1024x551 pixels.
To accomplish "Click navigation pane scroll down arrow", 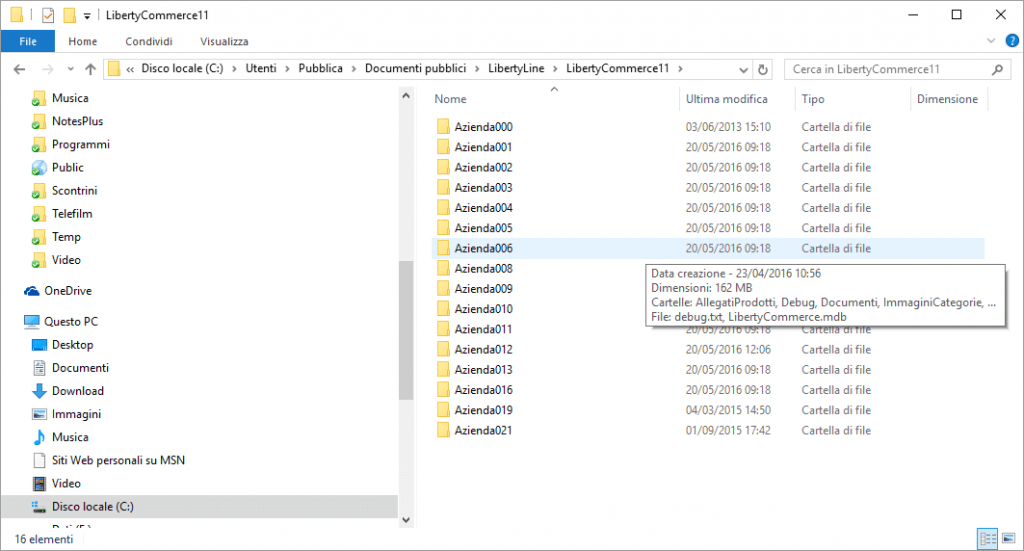I will click(406, 520).
